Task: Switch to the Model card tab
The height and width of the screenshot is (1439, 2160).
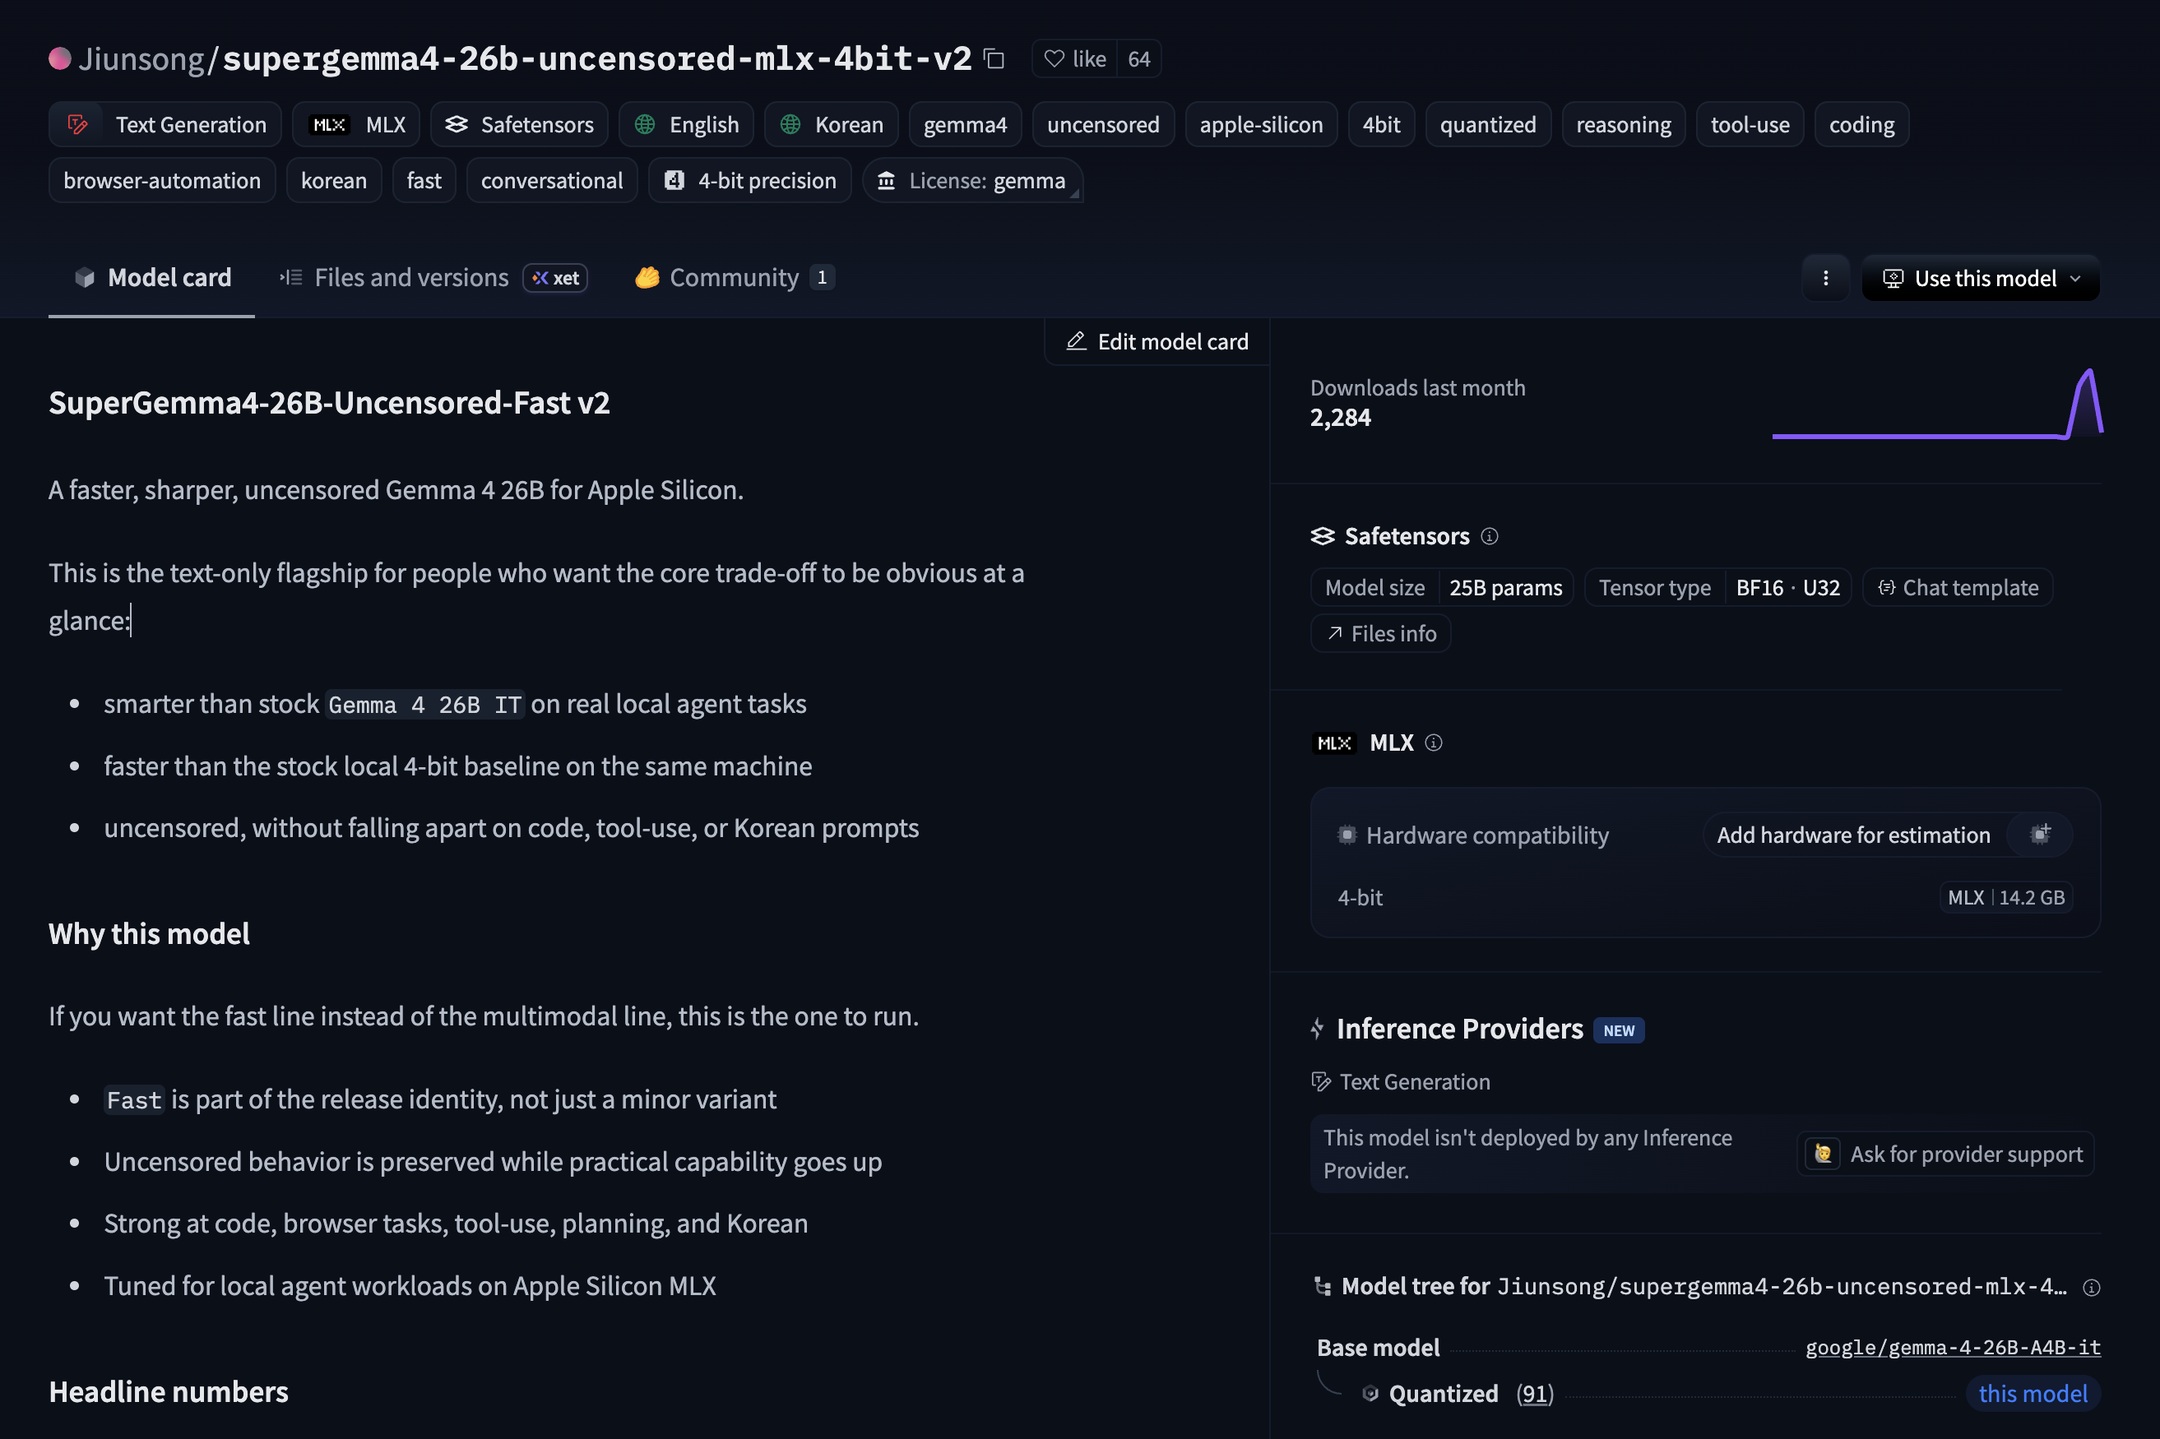Action: point(152,278)
